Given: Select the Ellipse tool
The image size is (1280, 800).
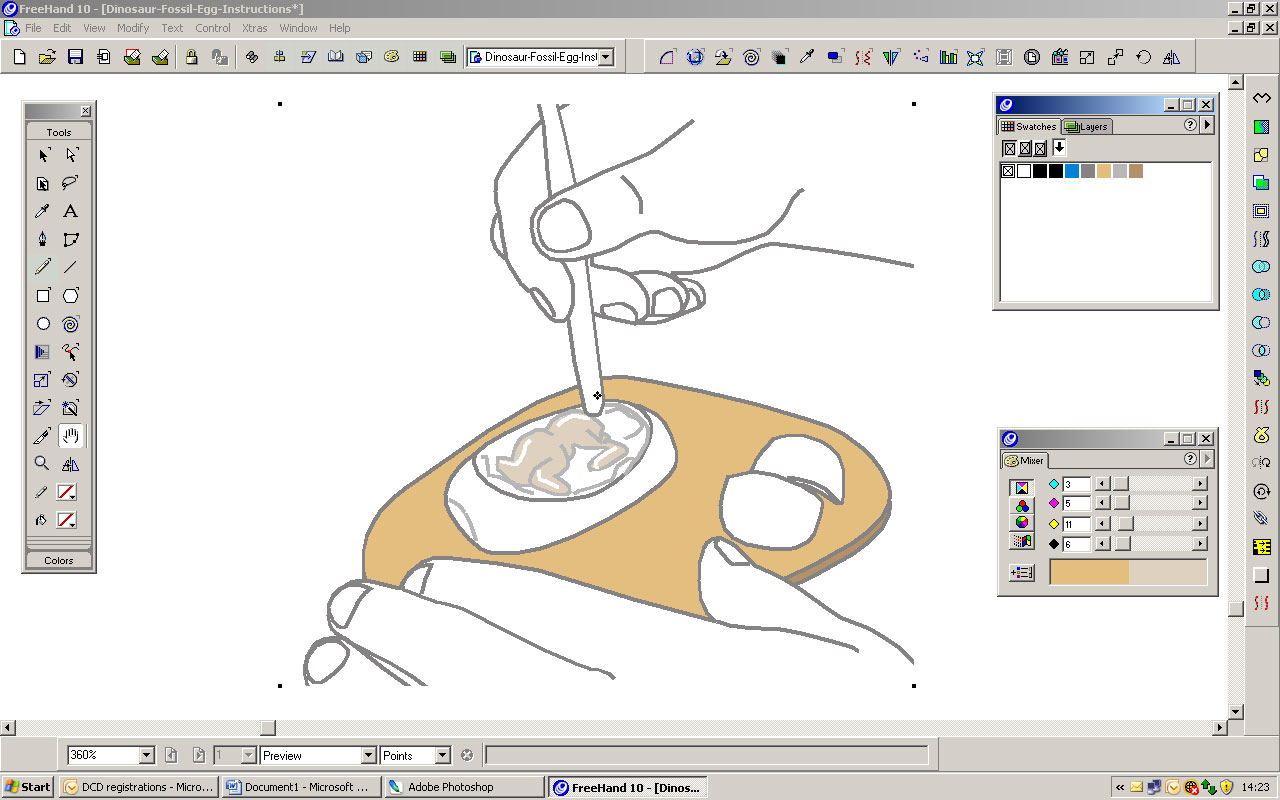Looking at the screenshot, I should 43,324.
